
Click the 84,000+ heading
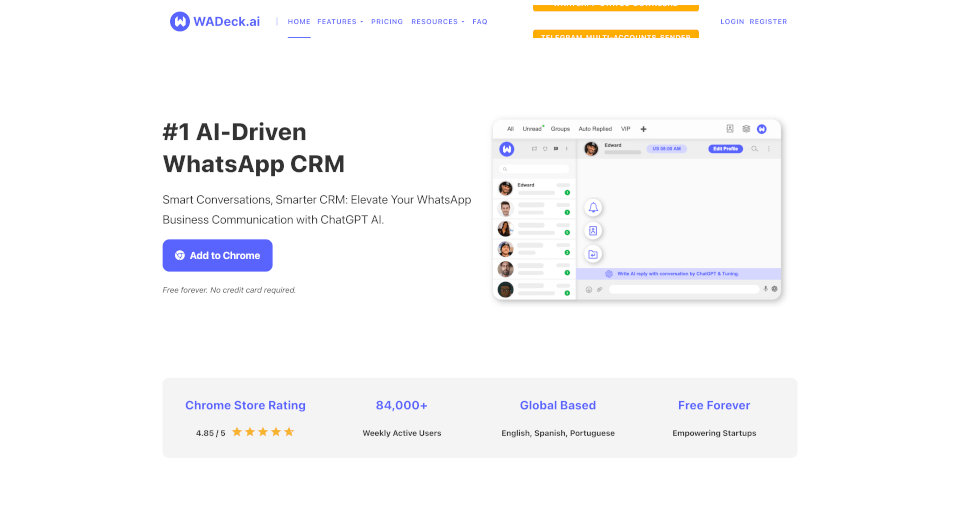coord(402,405)
